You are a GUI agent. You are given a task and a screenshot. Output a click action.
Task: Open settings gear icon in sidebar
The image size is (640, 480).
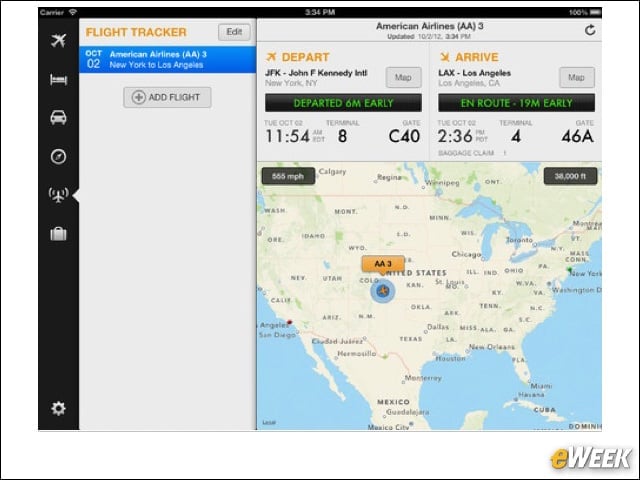tap(58, 408)
